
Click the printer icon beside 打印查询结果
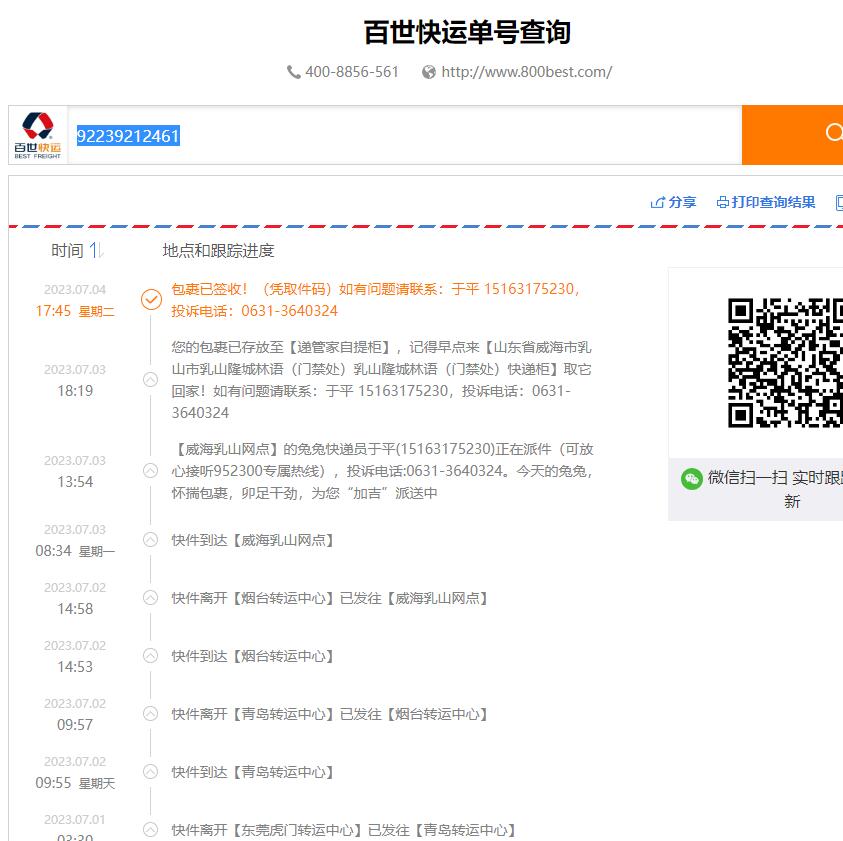coord(723,203)
